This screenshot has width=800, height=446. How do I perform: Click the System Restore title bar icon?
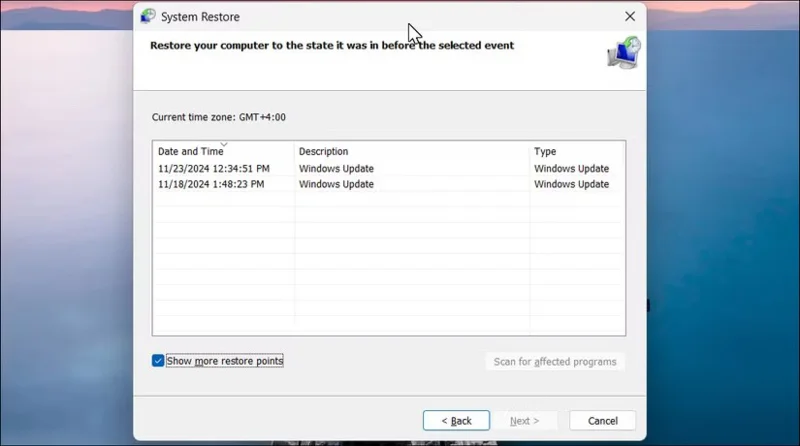click(148, 16)
